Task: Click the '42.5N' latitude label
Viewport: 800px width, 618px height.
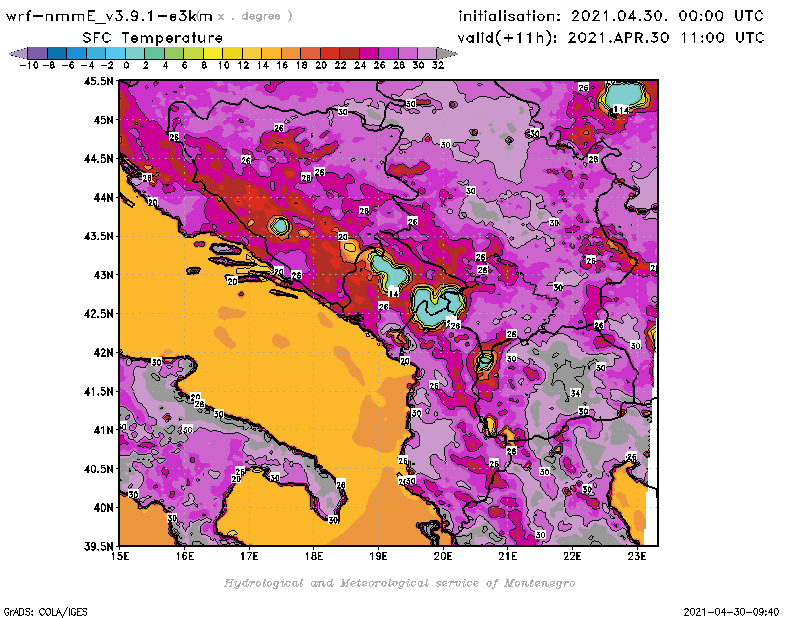Action: tap(98, 314)
